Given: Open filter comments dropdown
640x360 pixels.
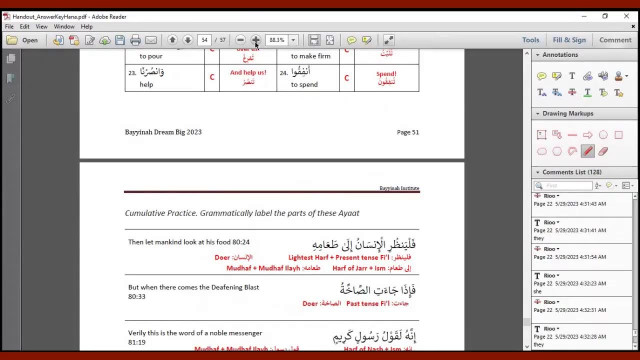Looking at the screenshot, I should [x=611, y=186].
